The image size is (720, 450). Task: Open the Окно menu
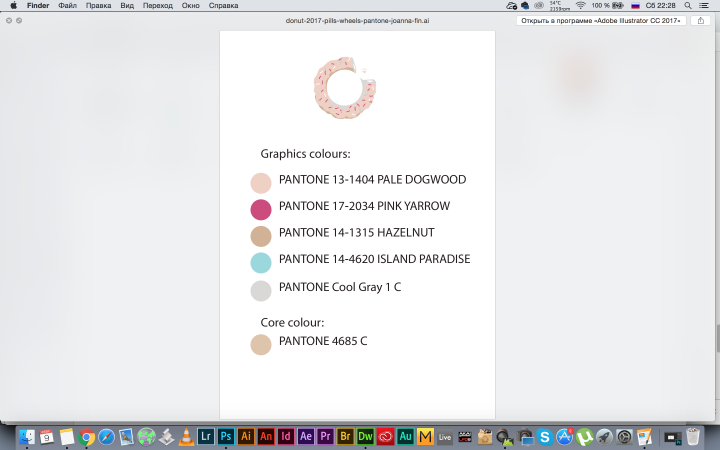point(190,6)
